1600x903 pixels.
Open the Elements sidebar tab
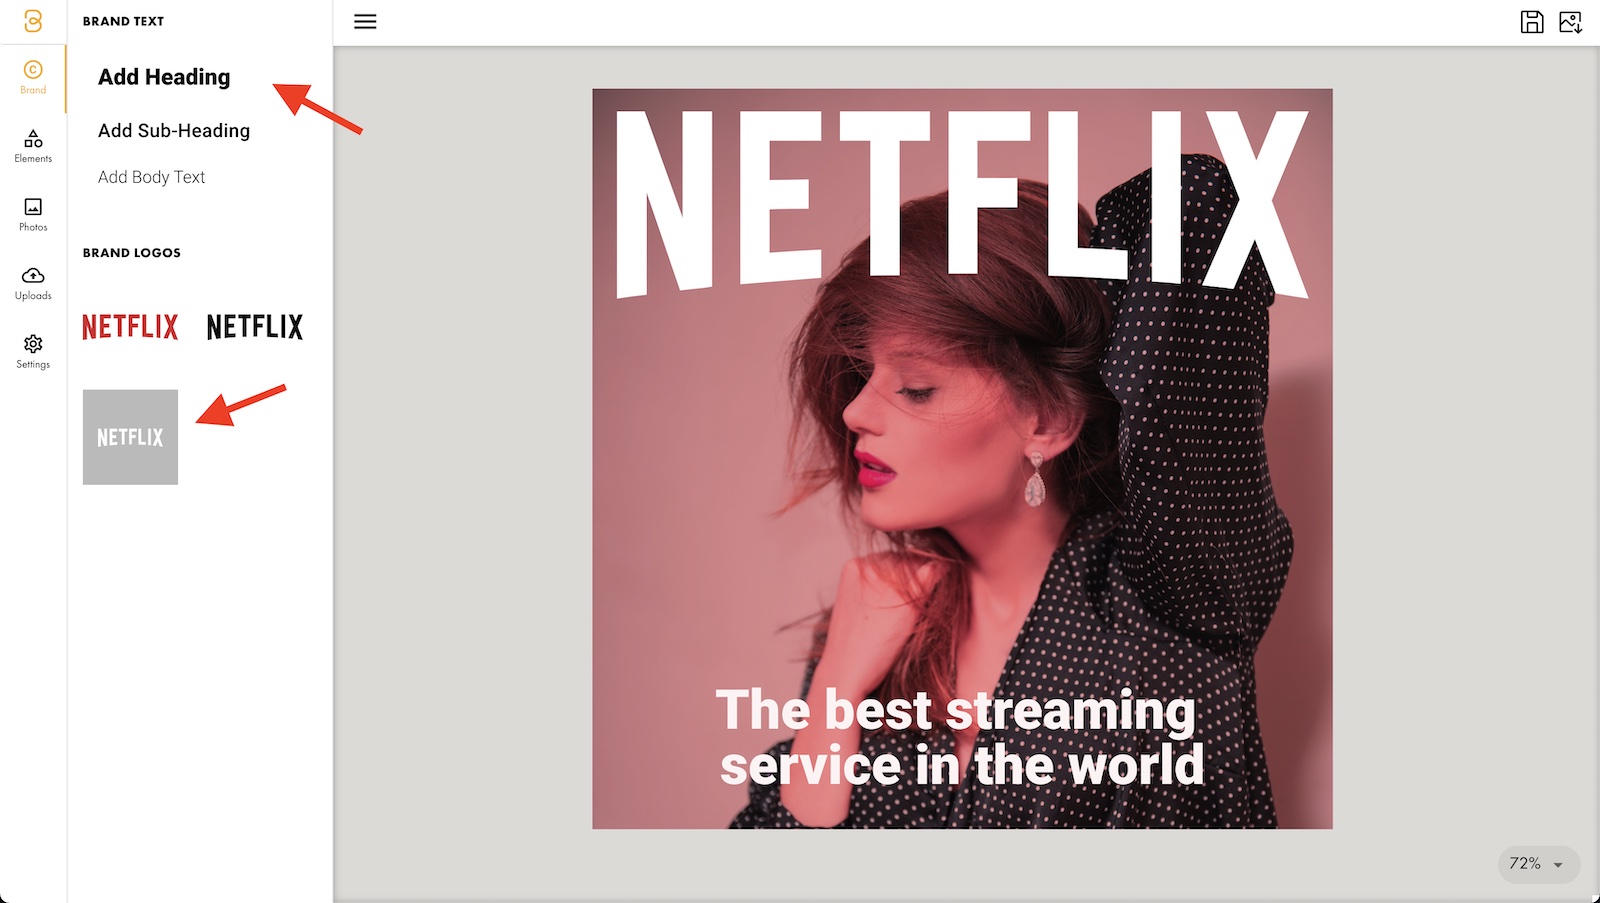(33, 146)
